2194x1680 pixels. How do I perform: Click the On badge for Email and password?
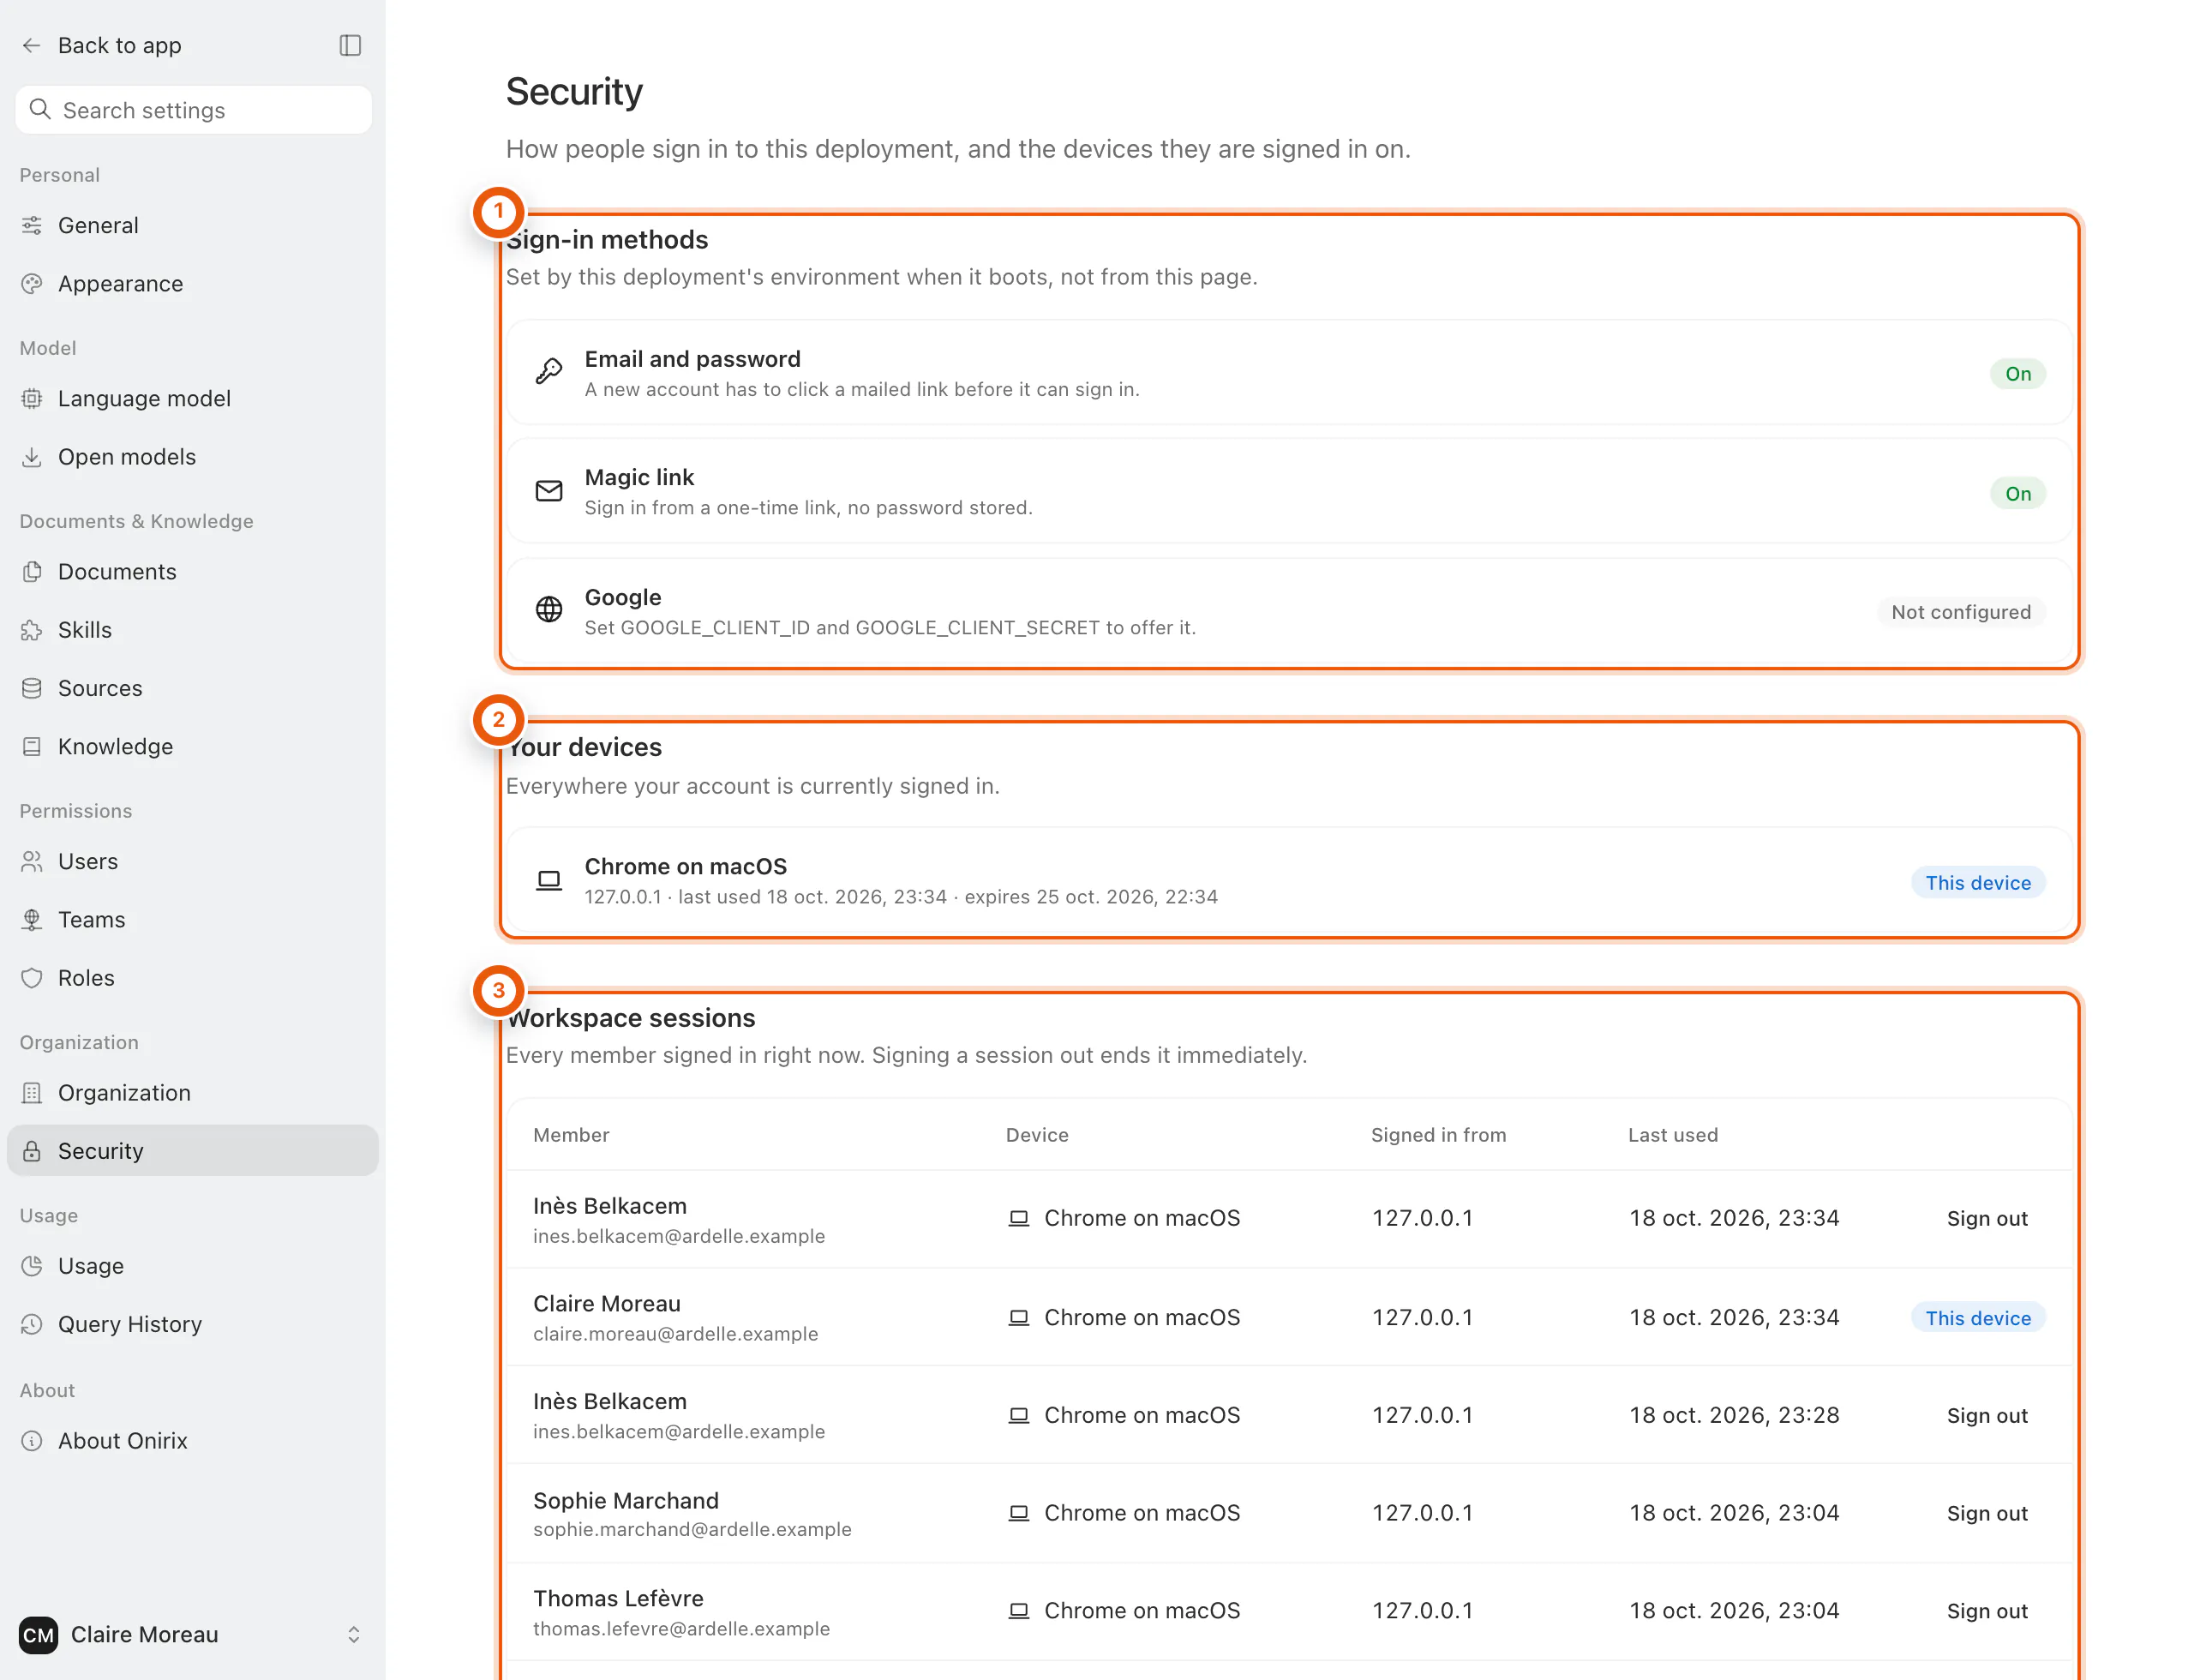pyautogui.click(x=2018, y=373)
